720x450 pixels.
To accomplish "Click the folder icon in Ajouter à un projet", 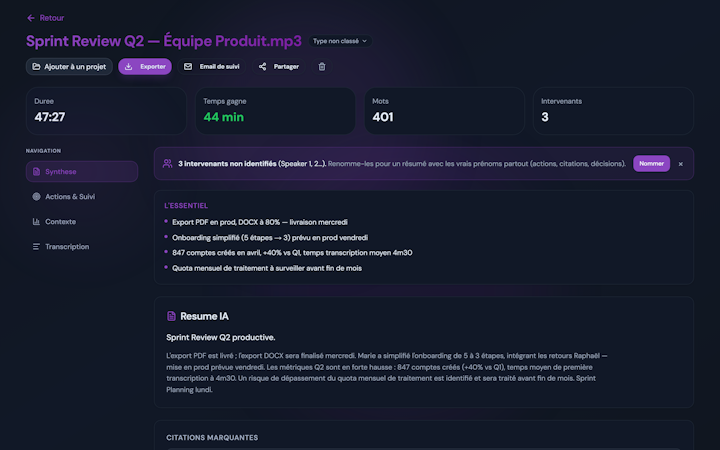I will [36, 67].
